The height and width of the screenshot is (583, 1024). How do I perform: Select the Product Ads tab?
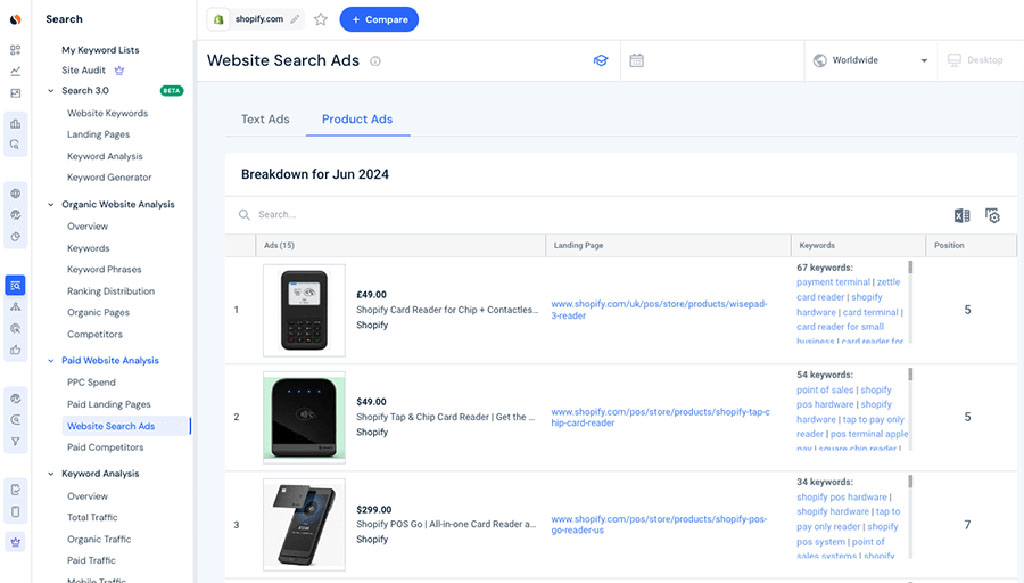coord(357,119)
